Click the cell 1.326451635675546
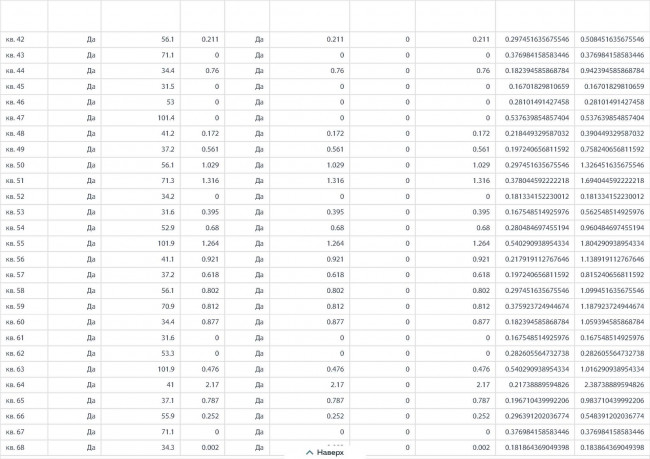This screenshot has height=459, width=650. (x=612, y=165)
